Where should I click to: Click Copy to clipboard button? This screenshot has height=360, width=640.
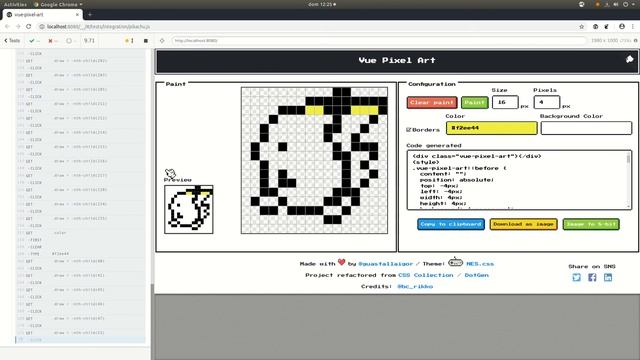pos(451,224)
